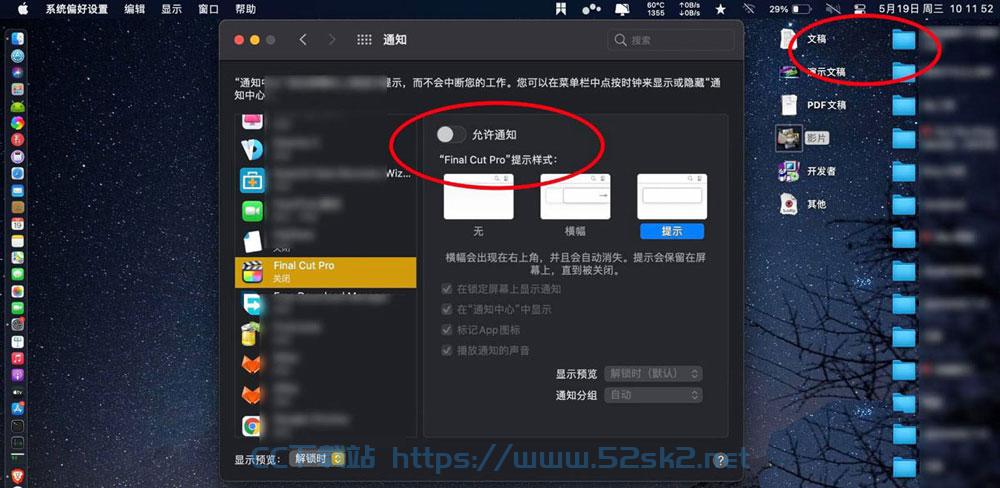Check 在锁定屏幕上显示通知 checkbox

(x=447, y=289)
